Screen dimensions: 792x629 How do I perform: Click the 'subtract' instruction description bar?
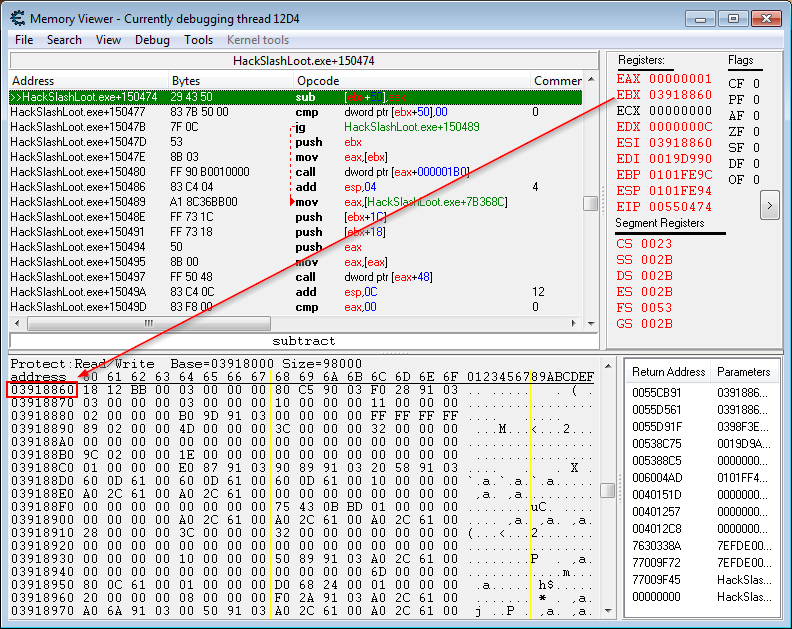pyautogui.click(x=304, y=341)
